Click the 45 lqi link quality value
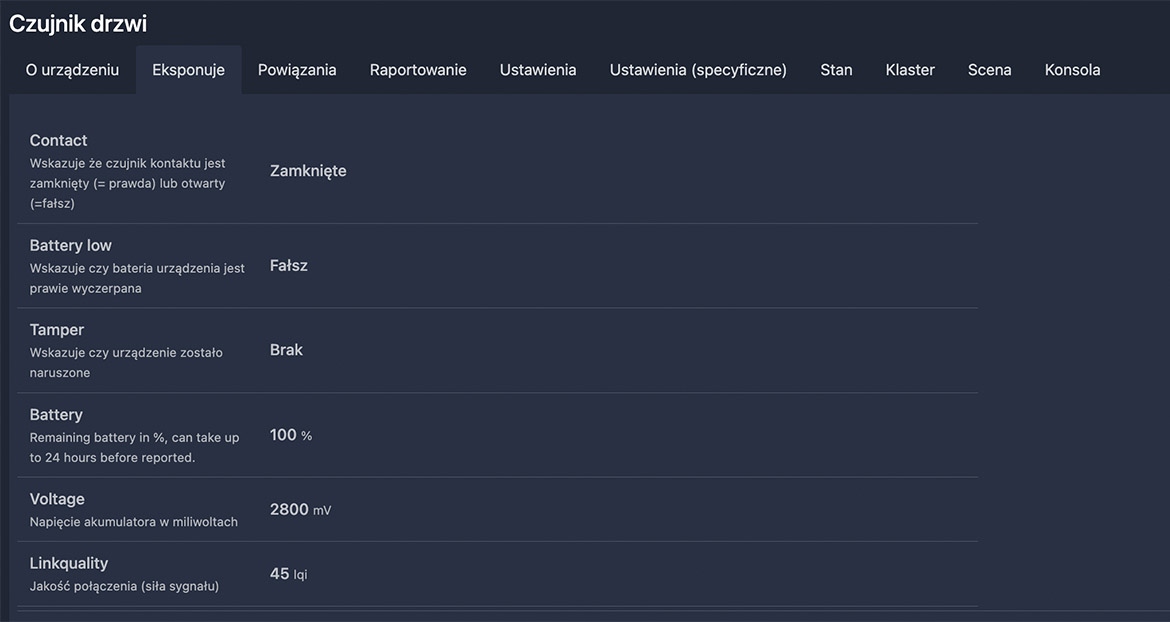Screen dimensions: 1170x622 point(288,574)
